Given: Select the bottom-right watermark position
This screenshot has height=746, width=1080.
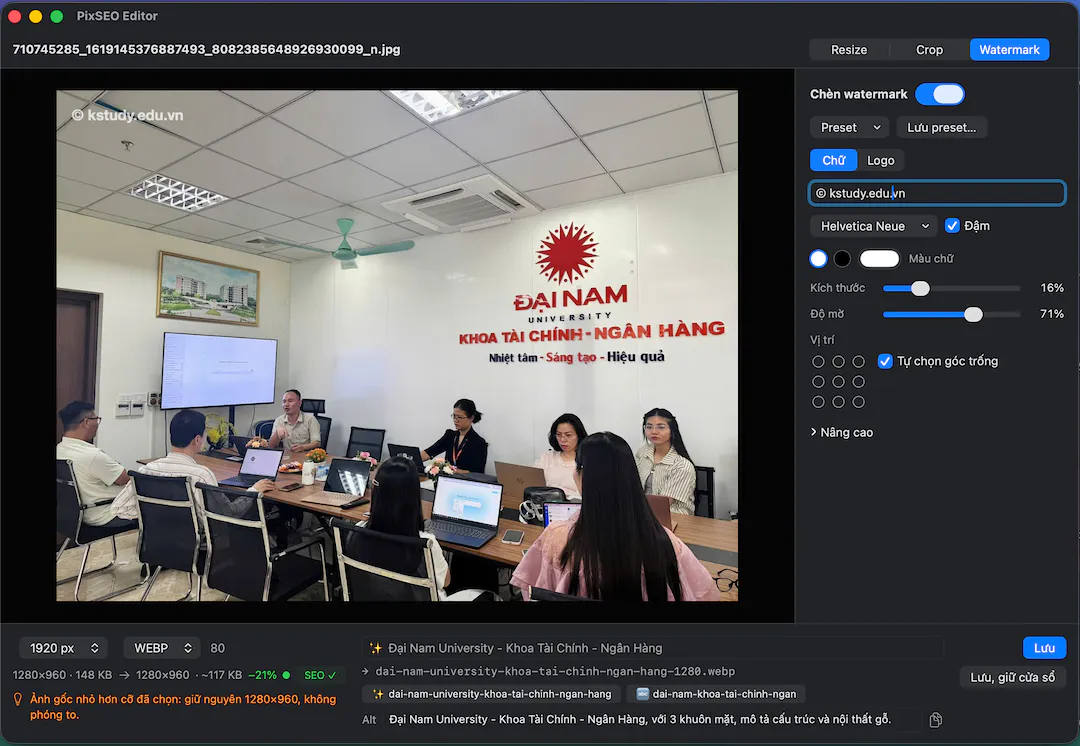Looking at the screenshot, I should pos(858,402).
